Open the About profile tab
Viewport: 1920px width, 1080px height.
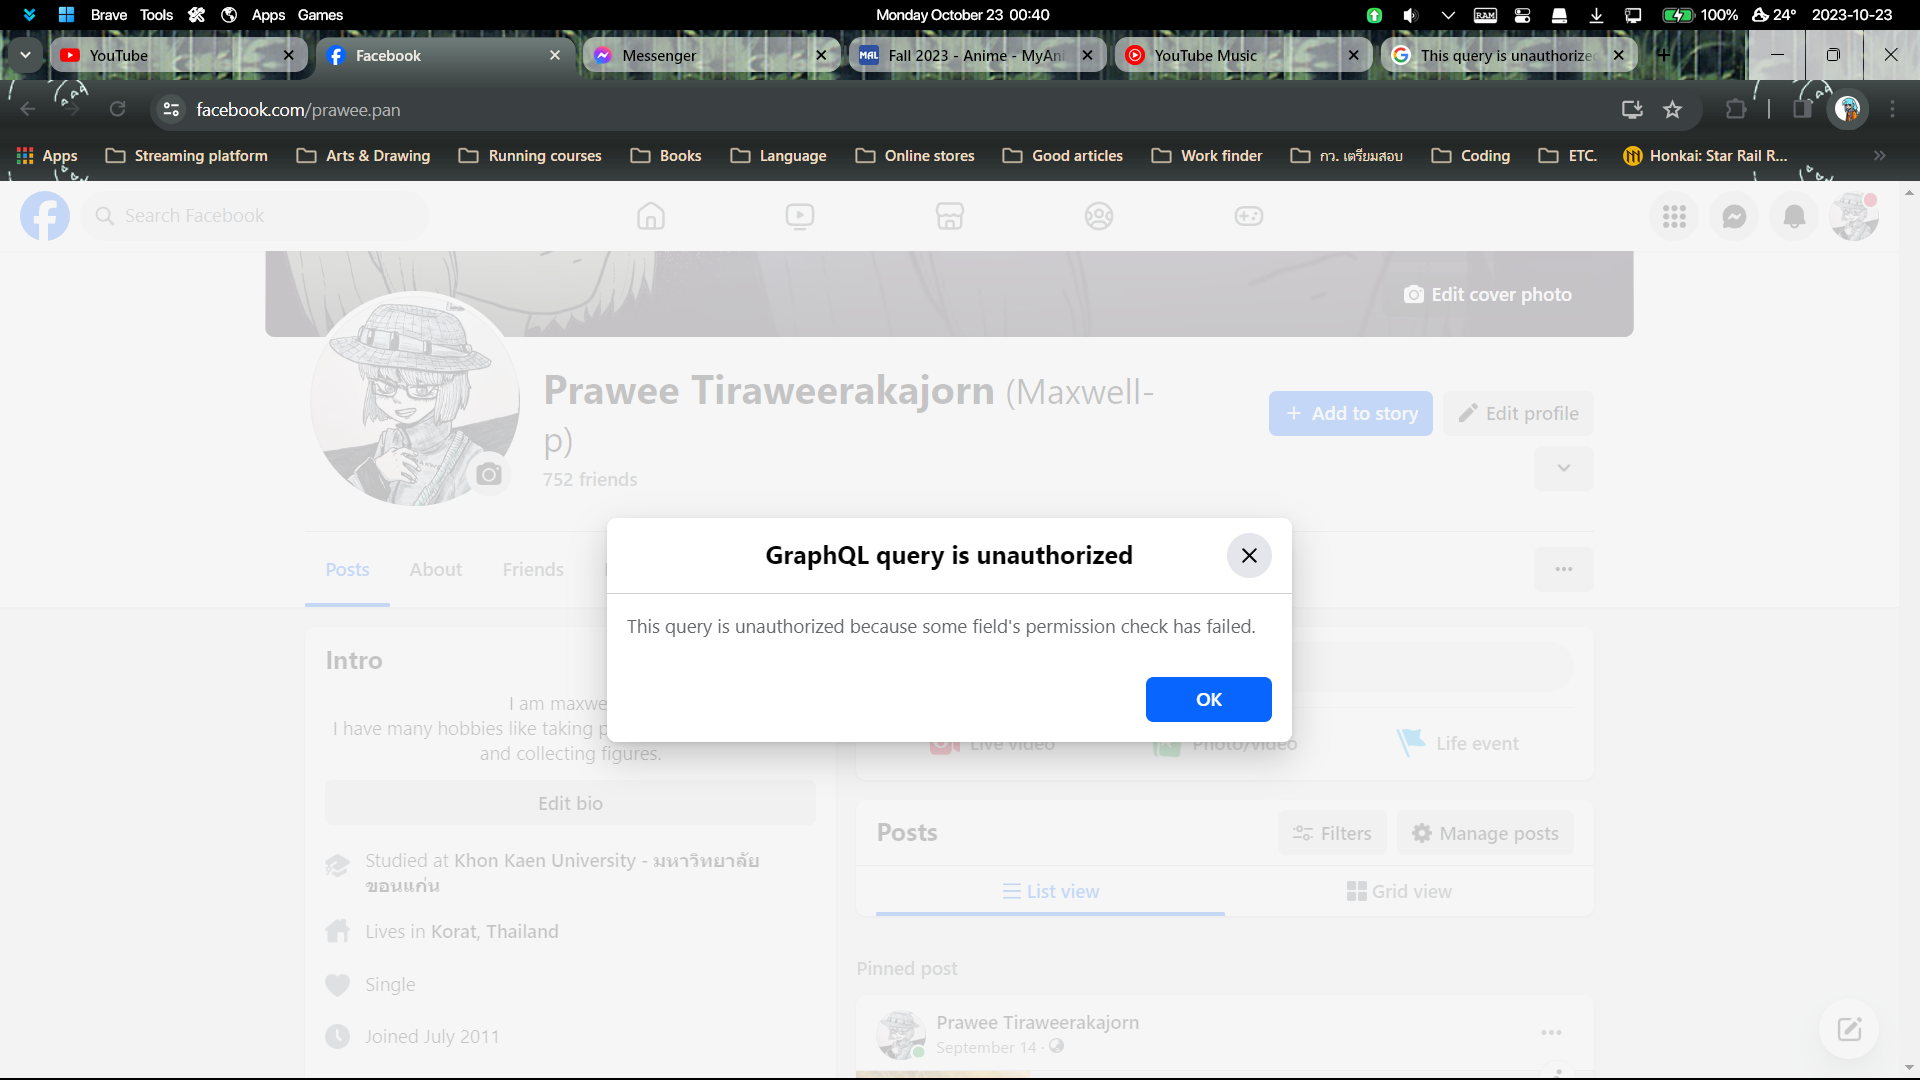pyautogui.click(x=435, y=570)
